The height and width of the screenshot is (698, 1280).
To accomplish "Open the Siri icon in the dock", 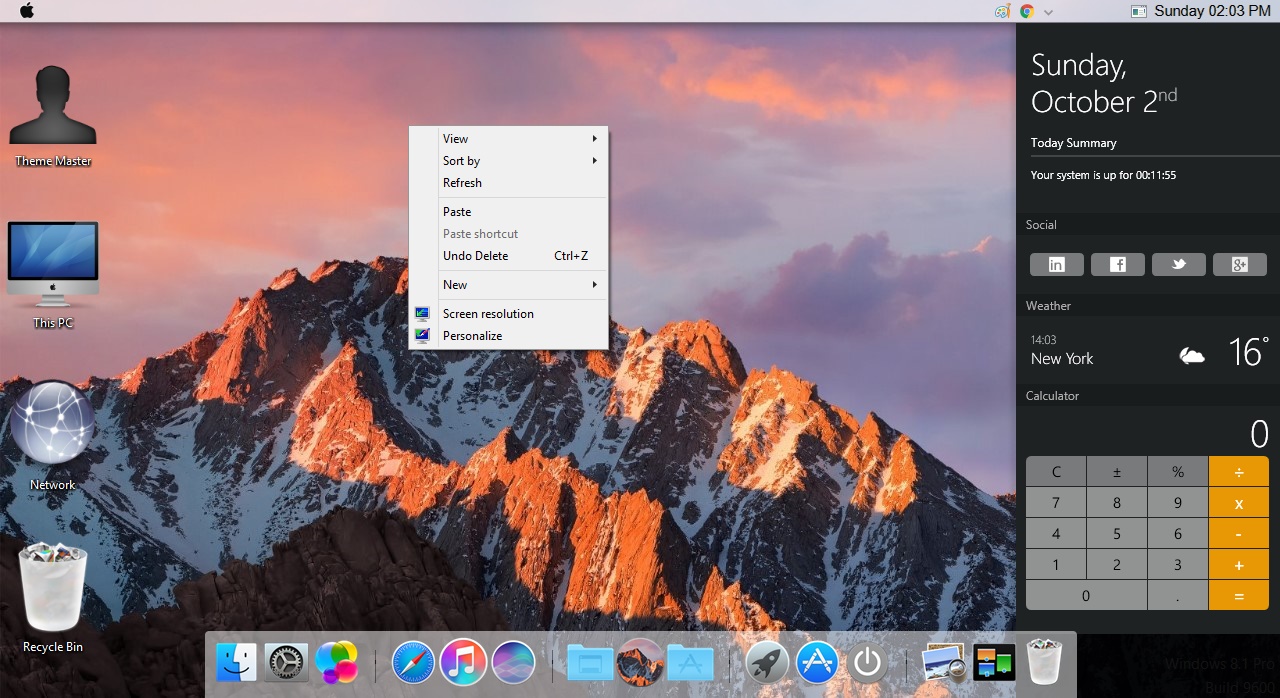I will pos(513,662).
